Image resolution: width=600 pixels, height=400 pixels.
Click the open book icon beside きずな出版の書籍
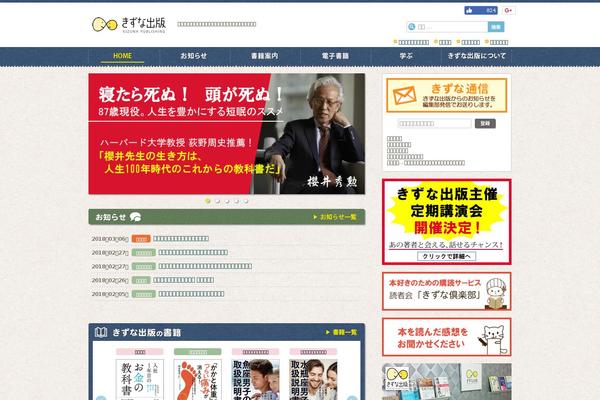(x=101, y=332)
